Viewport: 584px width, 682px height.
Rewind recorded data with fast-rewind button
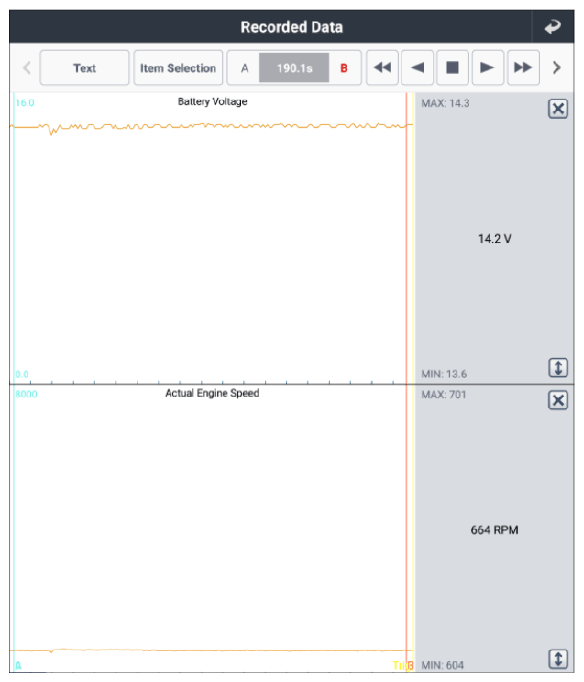click(382, 68)
